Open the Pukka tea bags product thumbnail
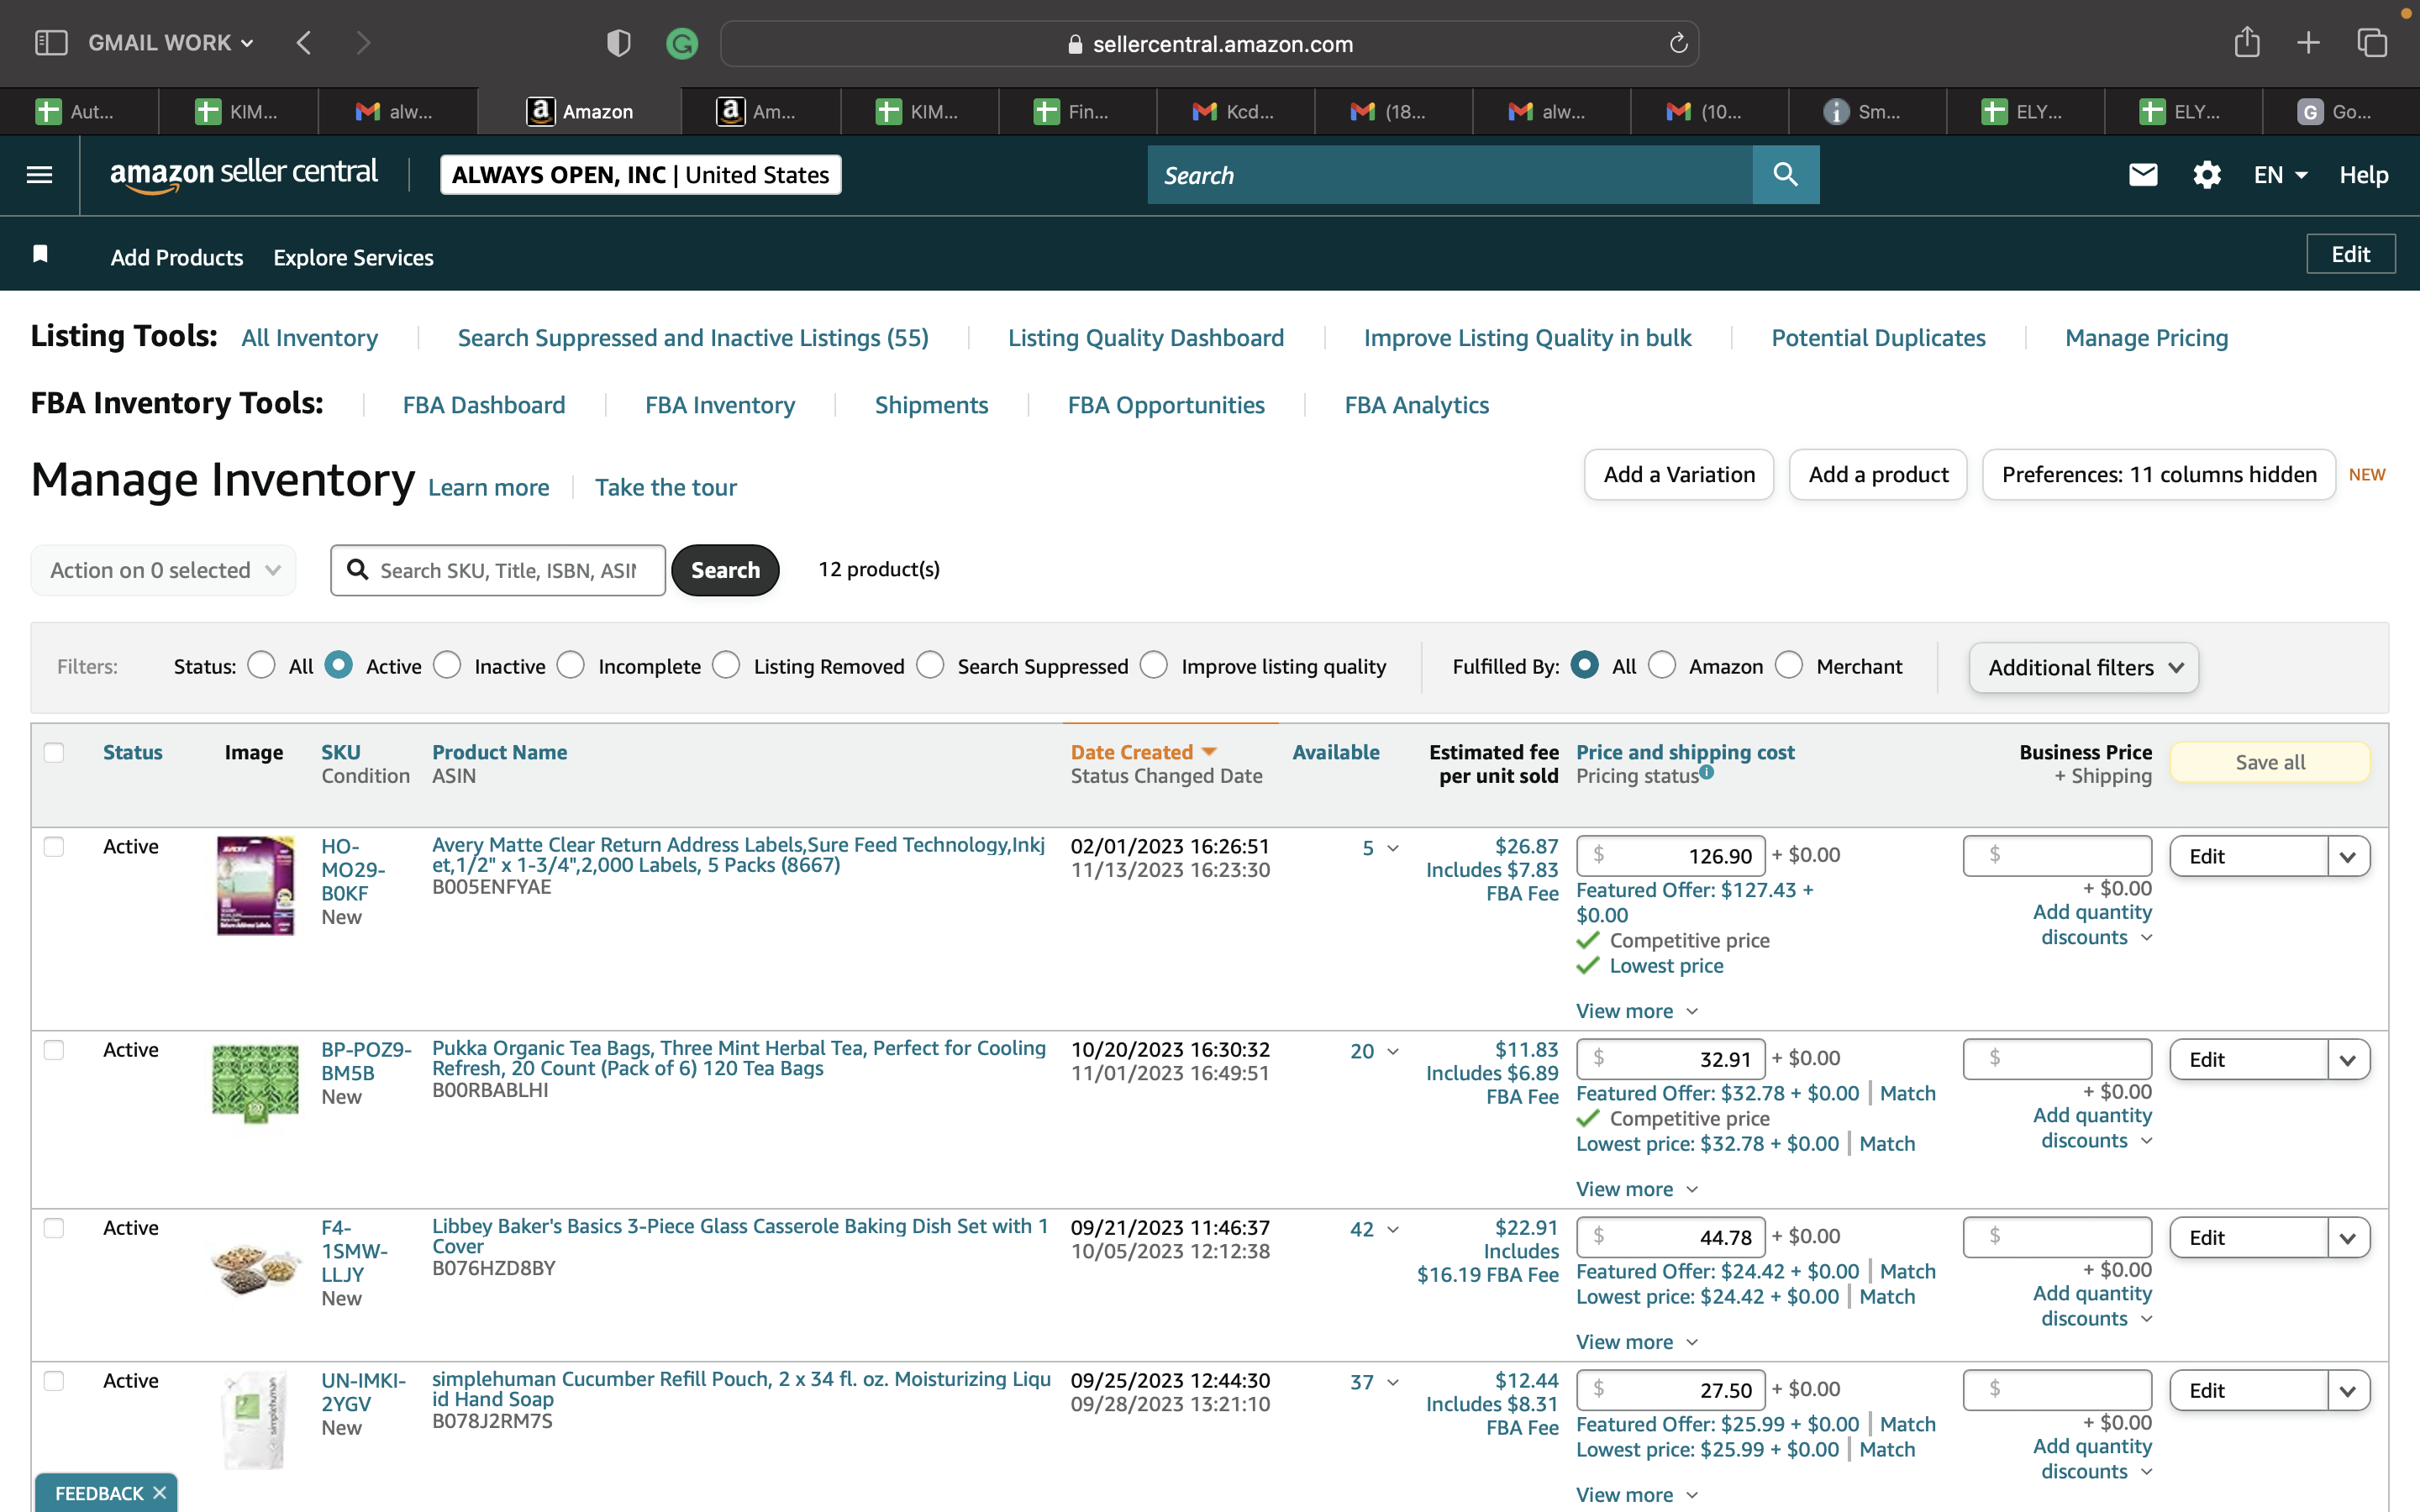 coord(256,1083)
